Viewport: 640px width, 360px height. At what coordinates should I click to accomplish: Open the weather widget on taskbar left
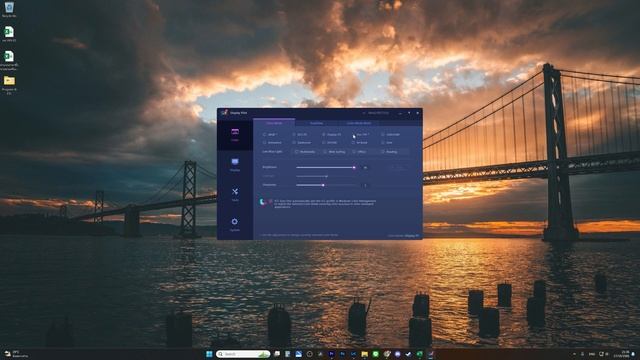point(16,354)
